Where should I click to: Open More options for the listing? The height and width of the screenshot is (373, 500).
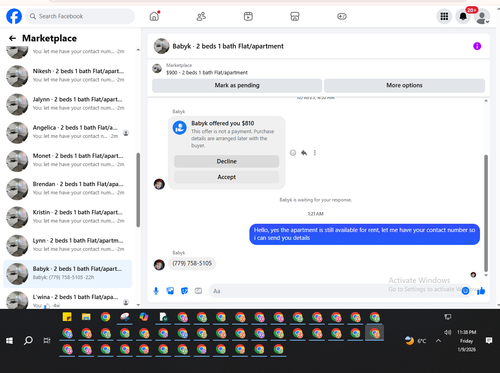pyautogui.click(x=404, y=85)
